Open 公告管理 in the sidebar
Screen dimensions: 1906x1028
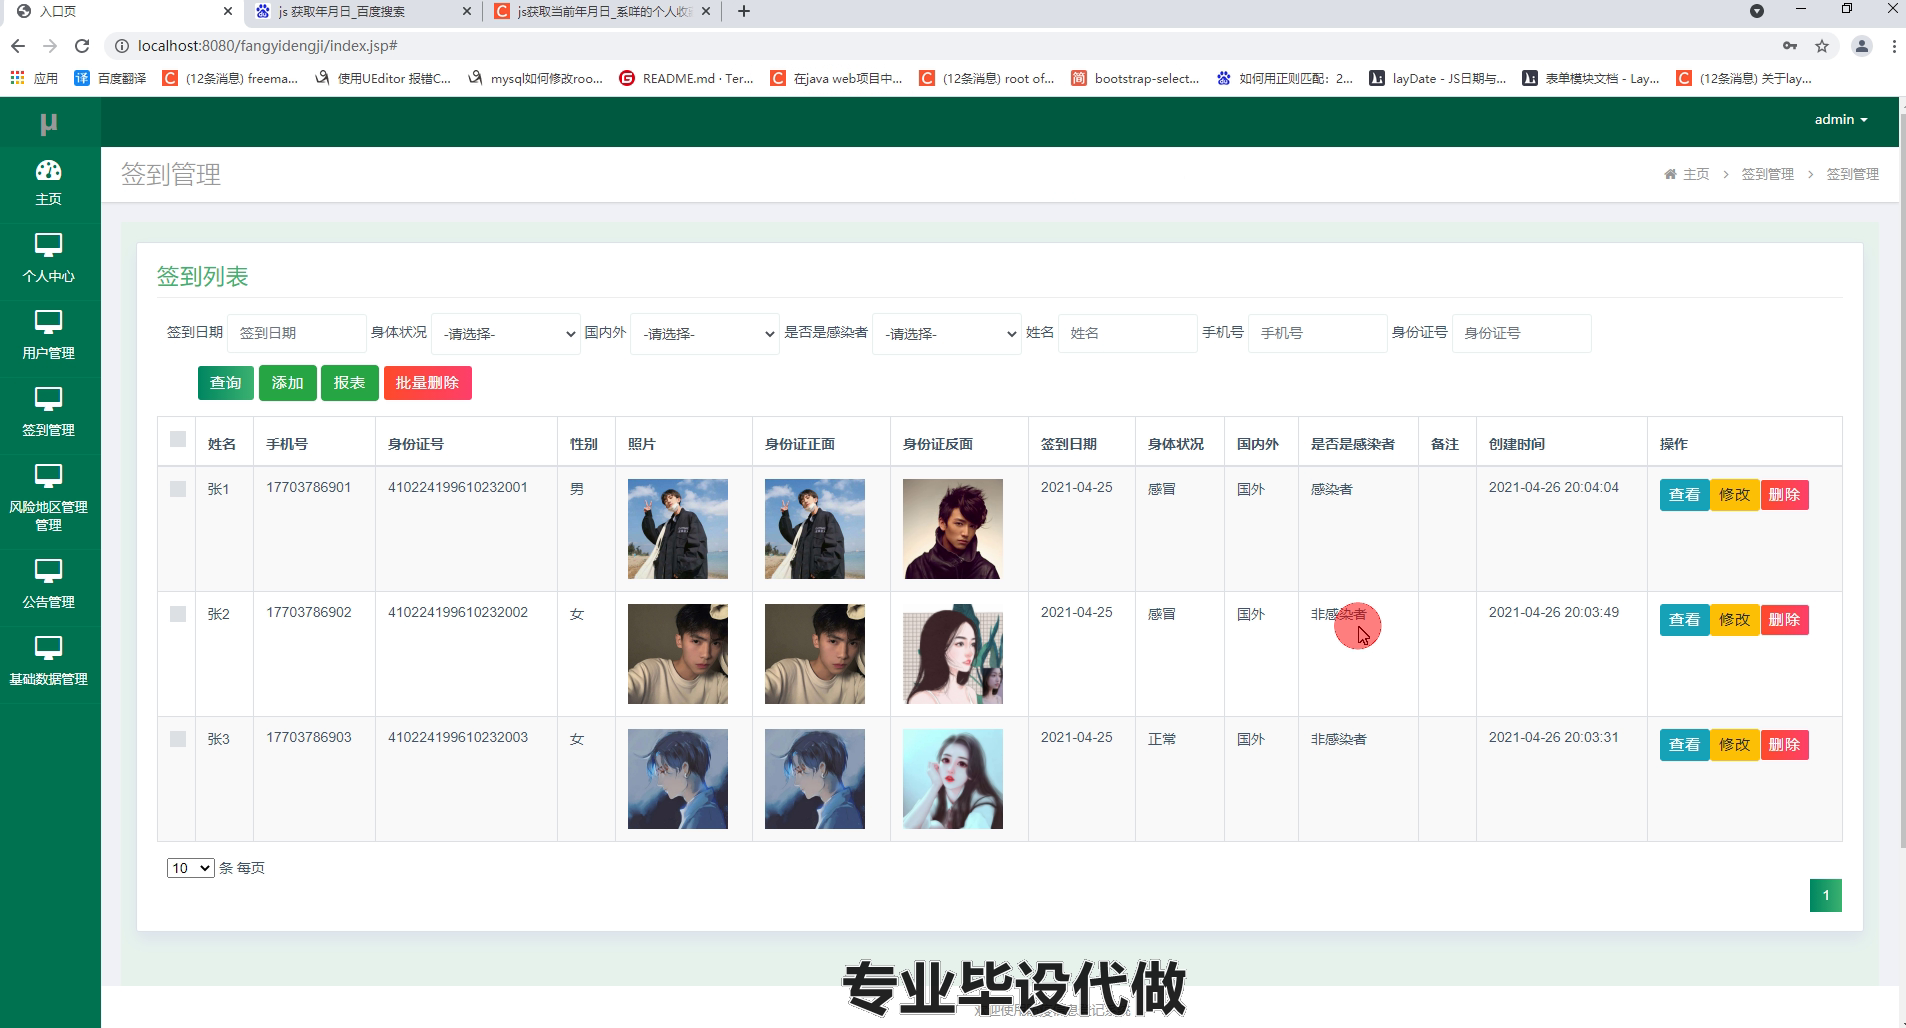coord(48,584)
